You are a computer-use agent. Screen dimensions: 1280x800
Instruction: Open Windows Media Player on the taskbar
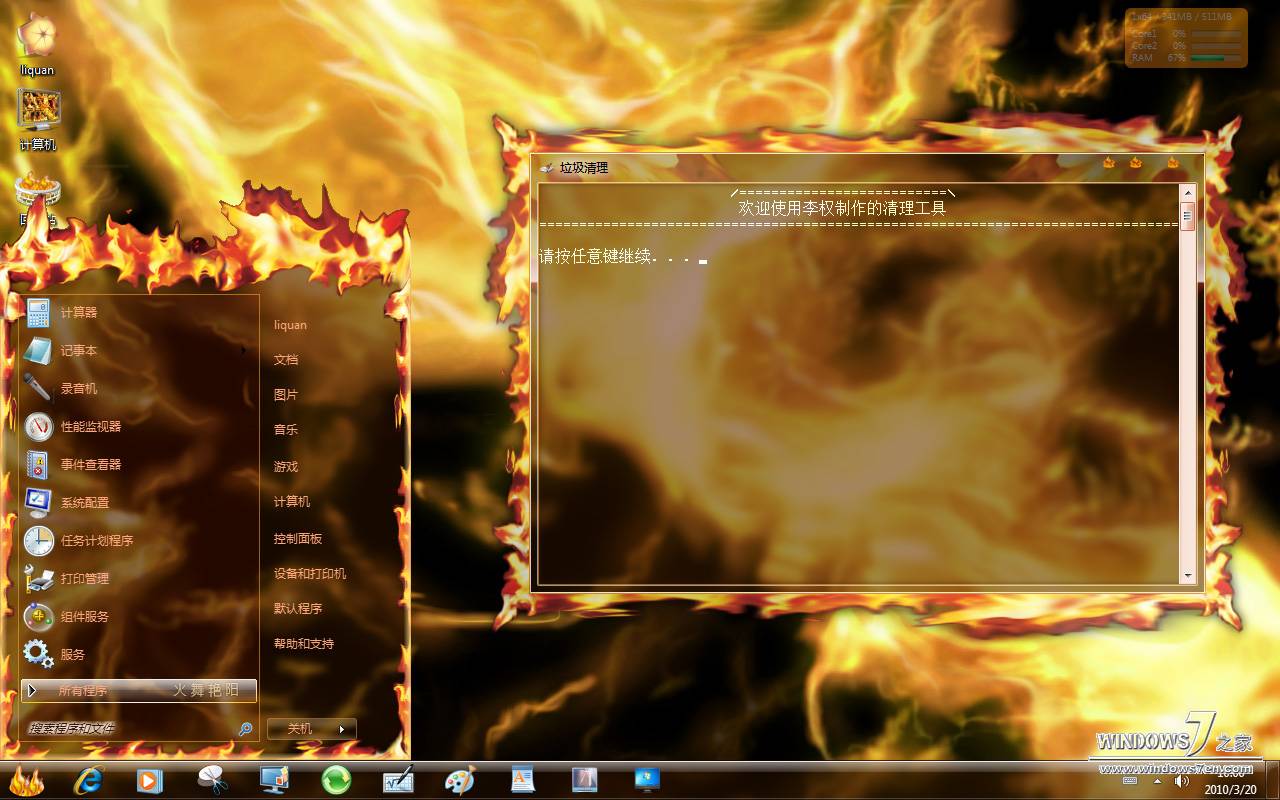click(x=149, y=779)
